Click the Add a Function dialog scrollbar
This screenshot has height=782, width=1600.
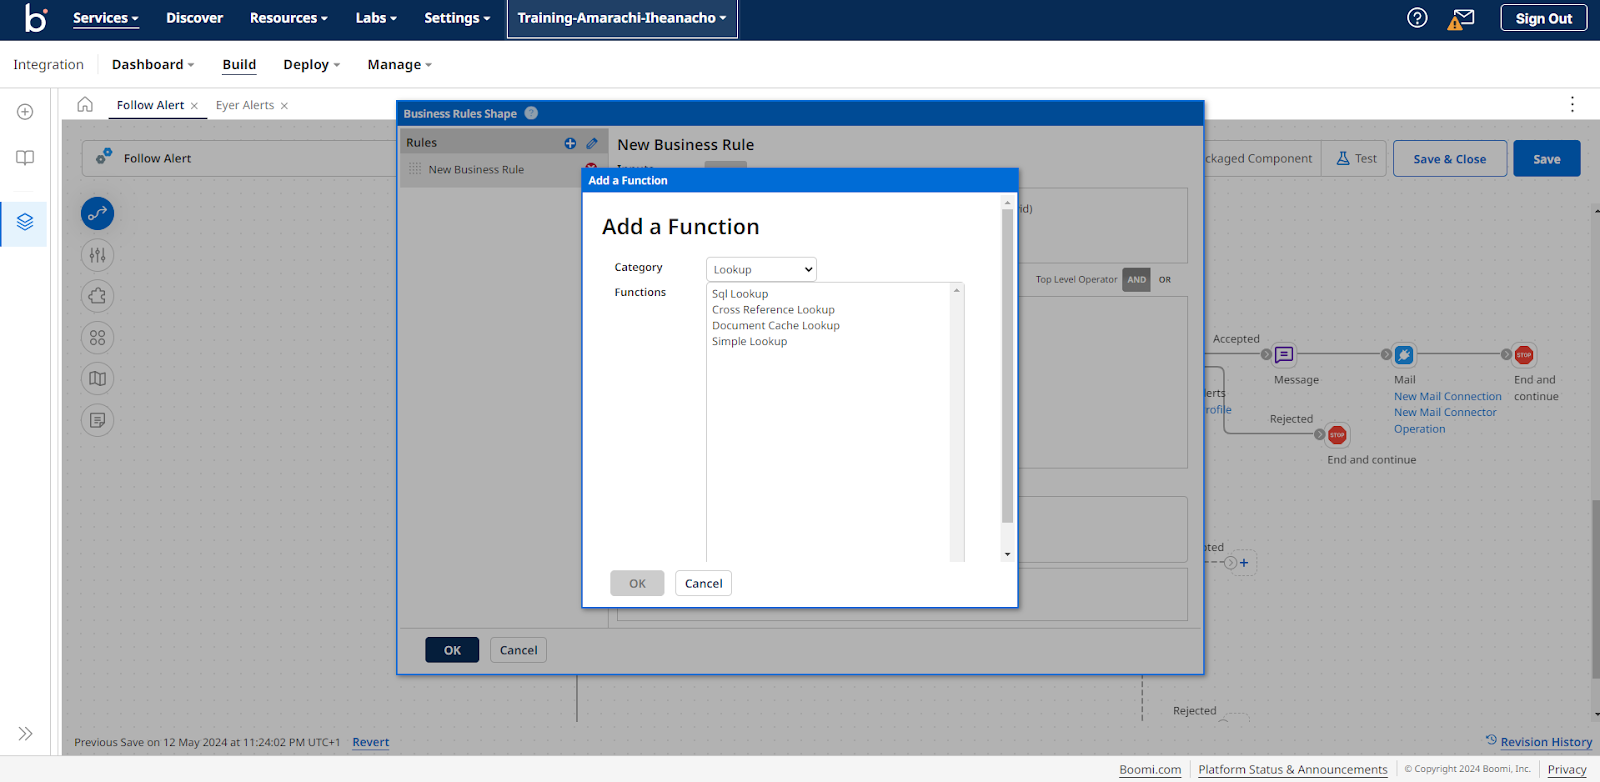(x=1007, y=366)
